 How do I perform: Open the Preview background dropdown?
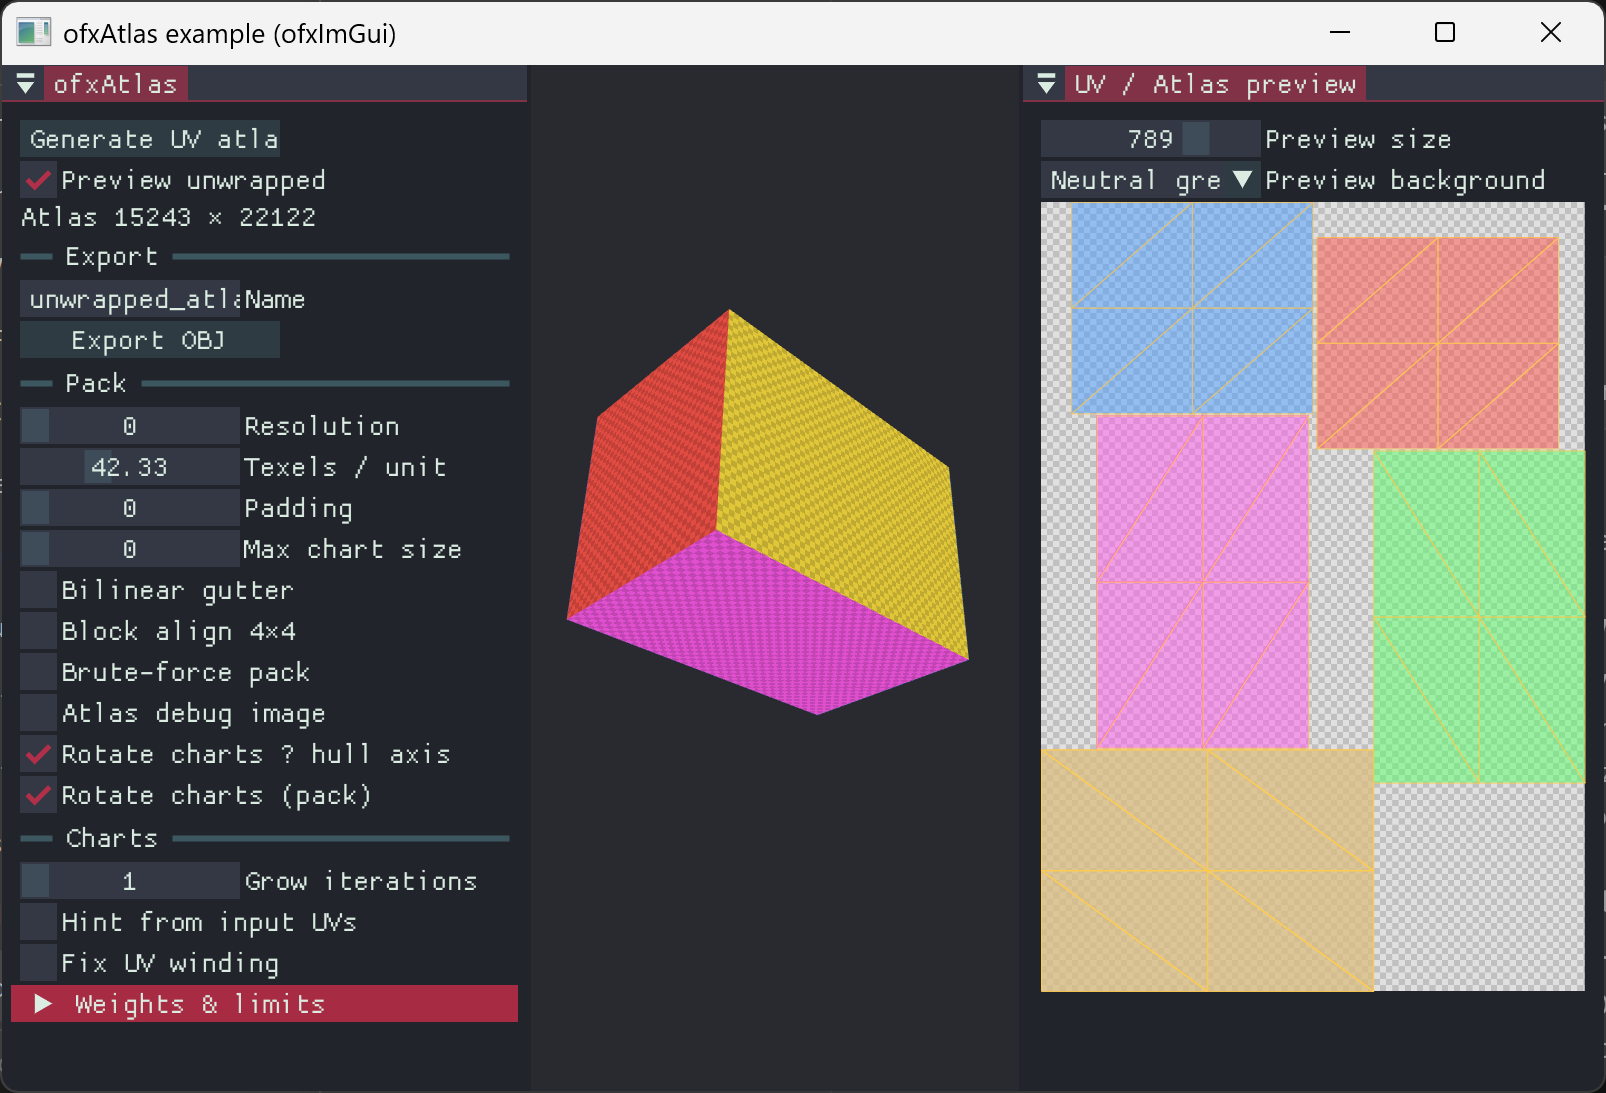click(x=1150, y=180)
